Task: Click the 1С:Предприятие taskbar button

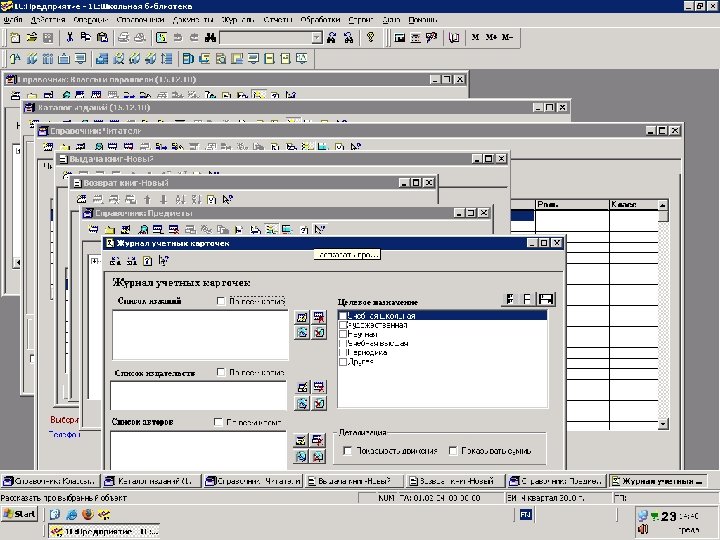Action: 104,531
